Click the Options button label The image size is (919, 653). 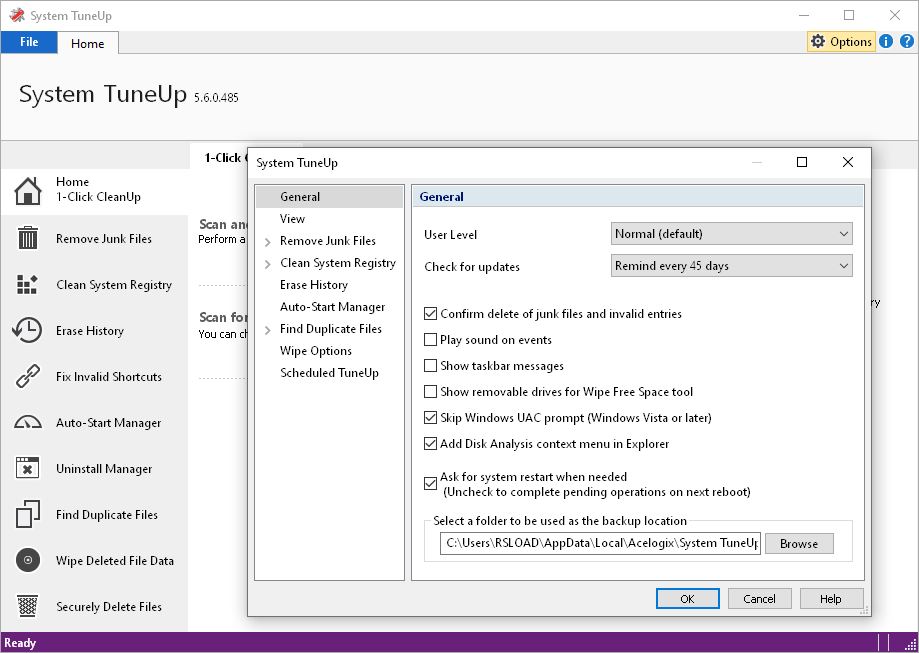tap(851, 42)
